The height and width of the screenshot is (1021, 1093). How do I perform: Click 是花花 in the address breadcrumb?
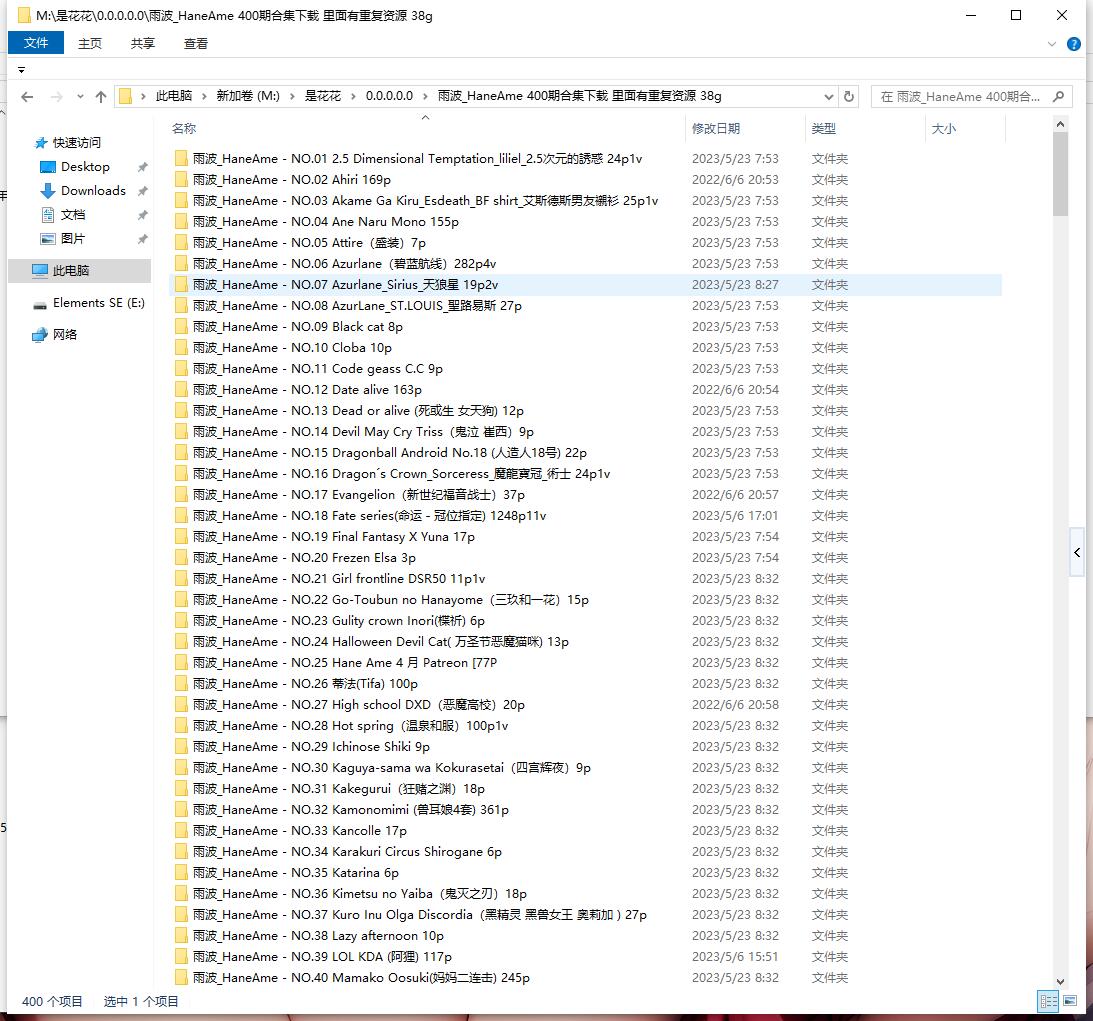tap(323, 96)
